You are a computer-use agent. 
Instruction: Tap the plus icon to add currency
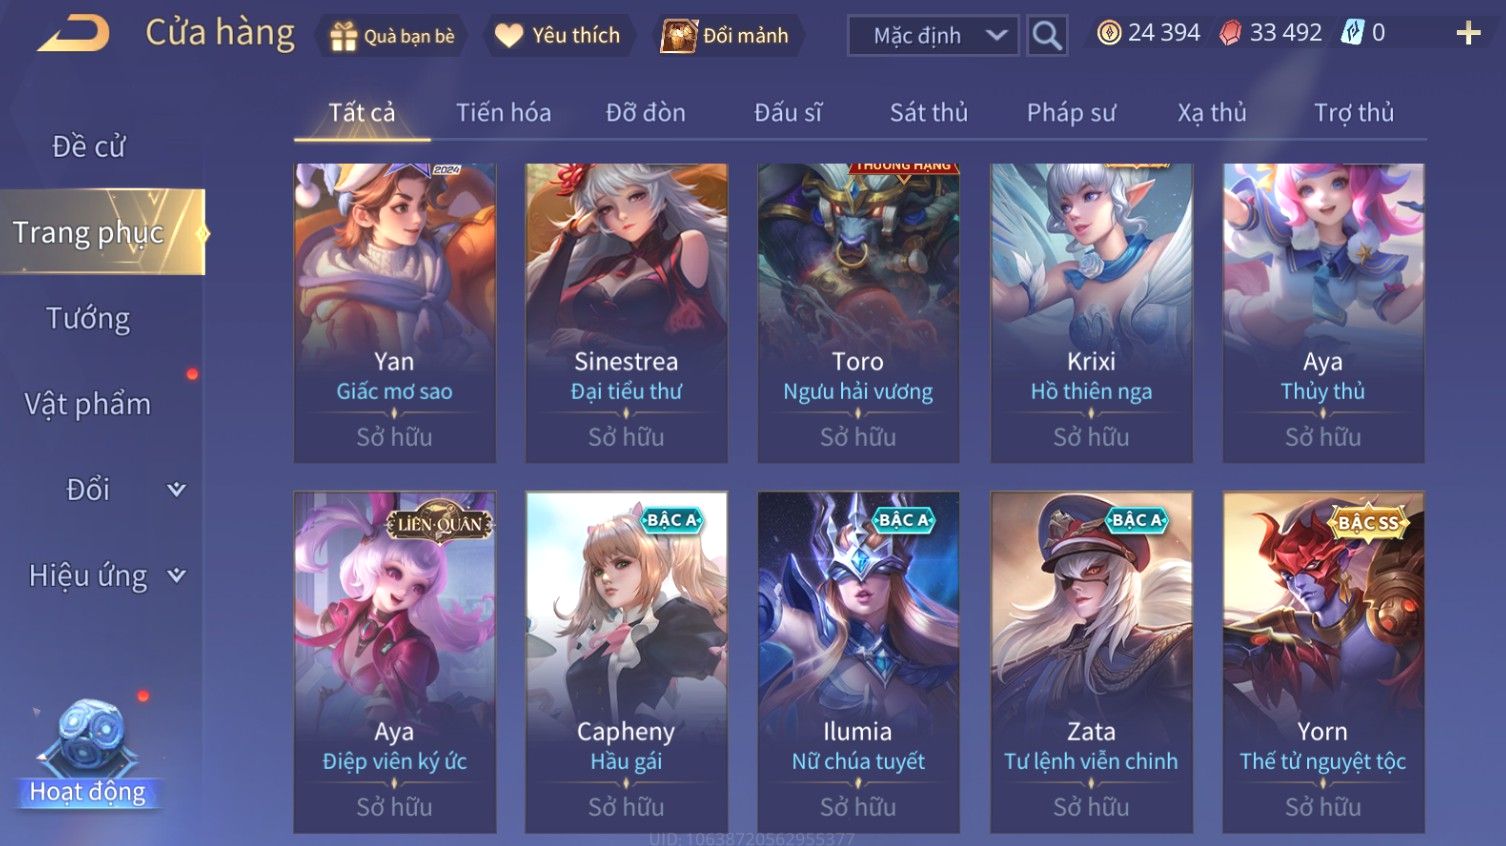(x=1468, y=33)
